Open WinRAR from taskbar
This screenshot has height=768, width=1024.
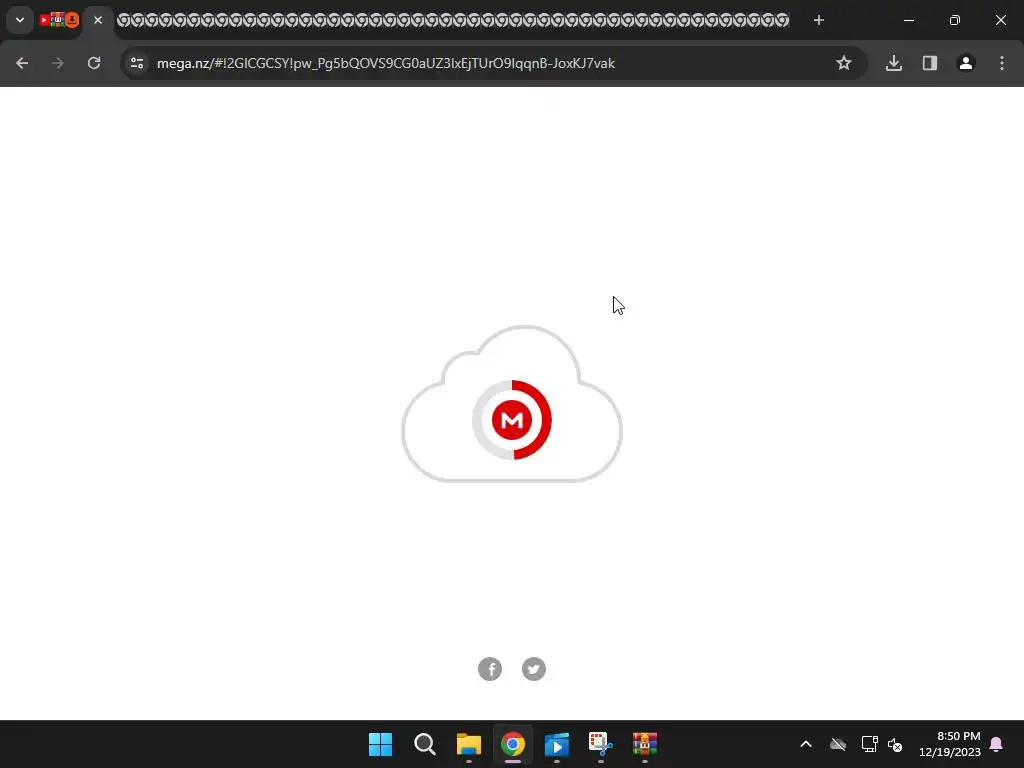[x=645, y=744]
